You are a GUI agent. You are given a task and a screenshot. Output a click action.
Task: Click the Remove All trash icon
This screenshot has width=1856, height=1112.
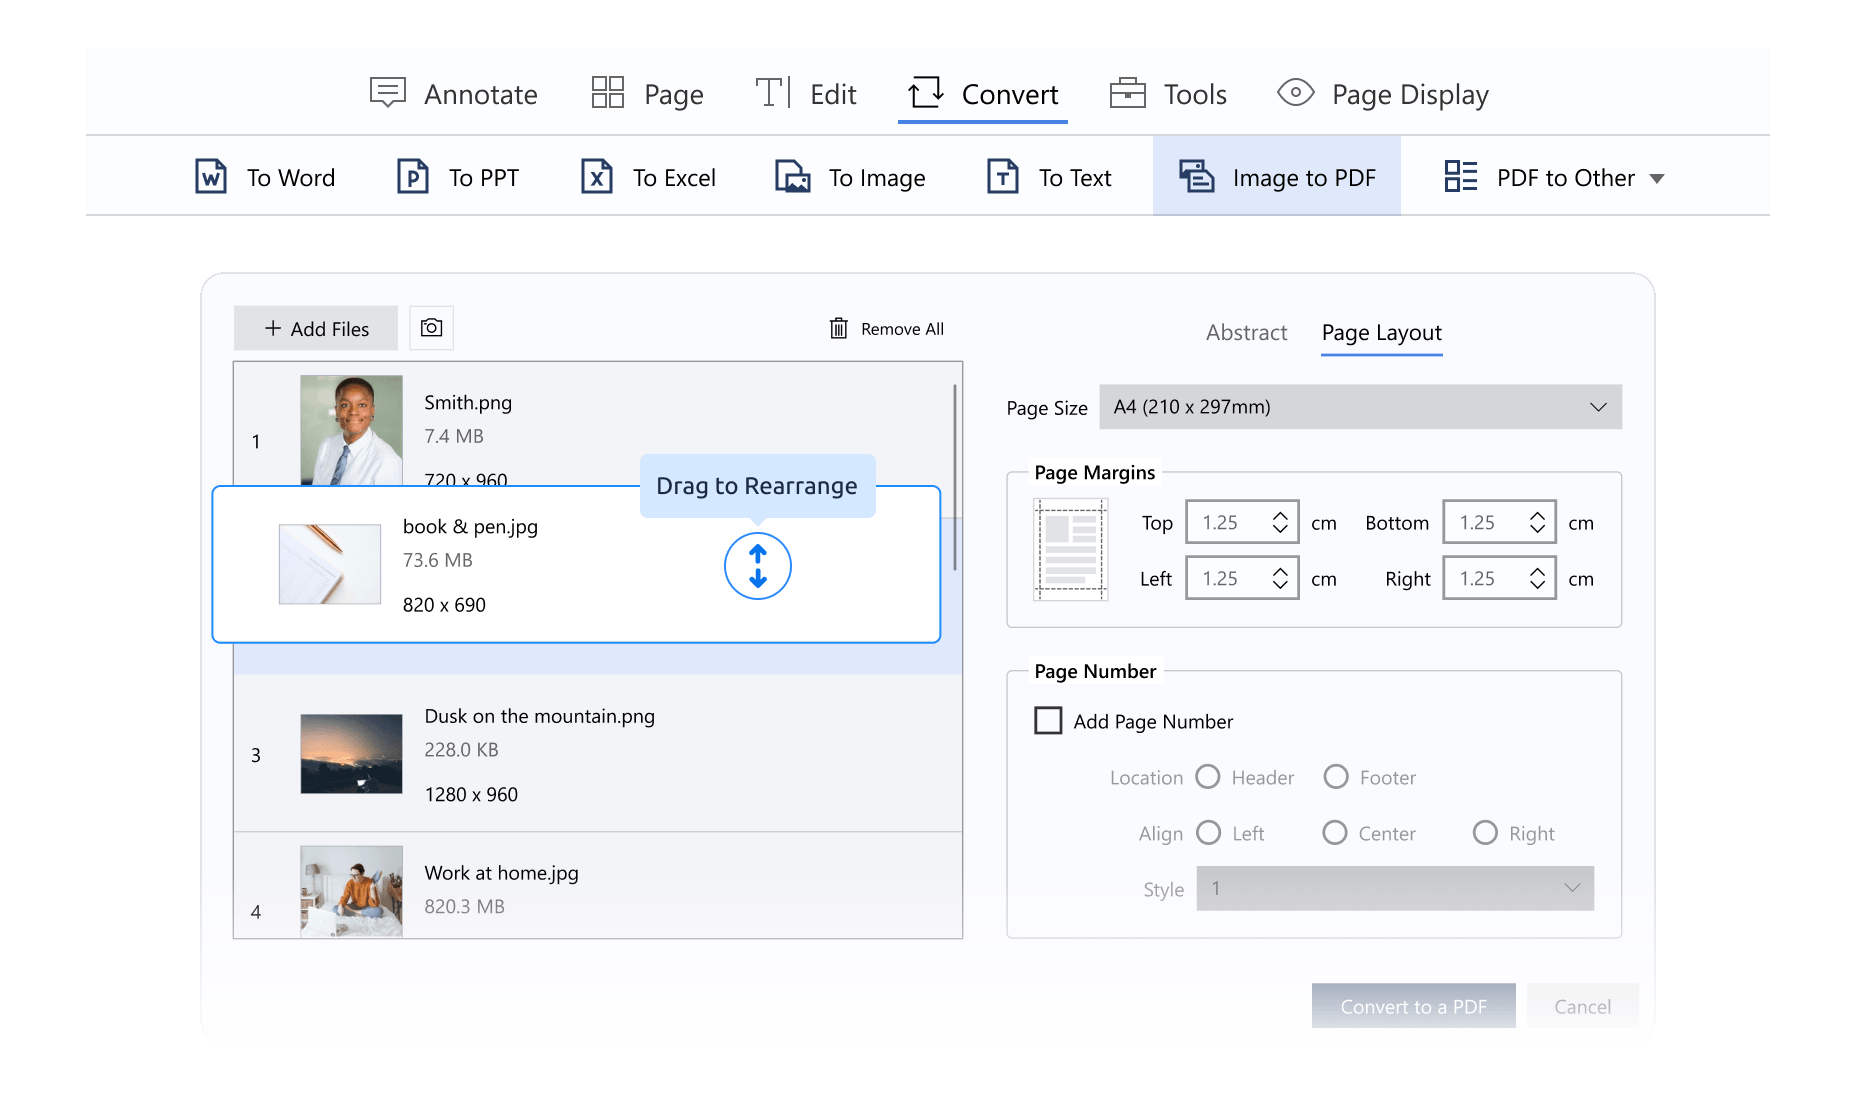point(839,328)
